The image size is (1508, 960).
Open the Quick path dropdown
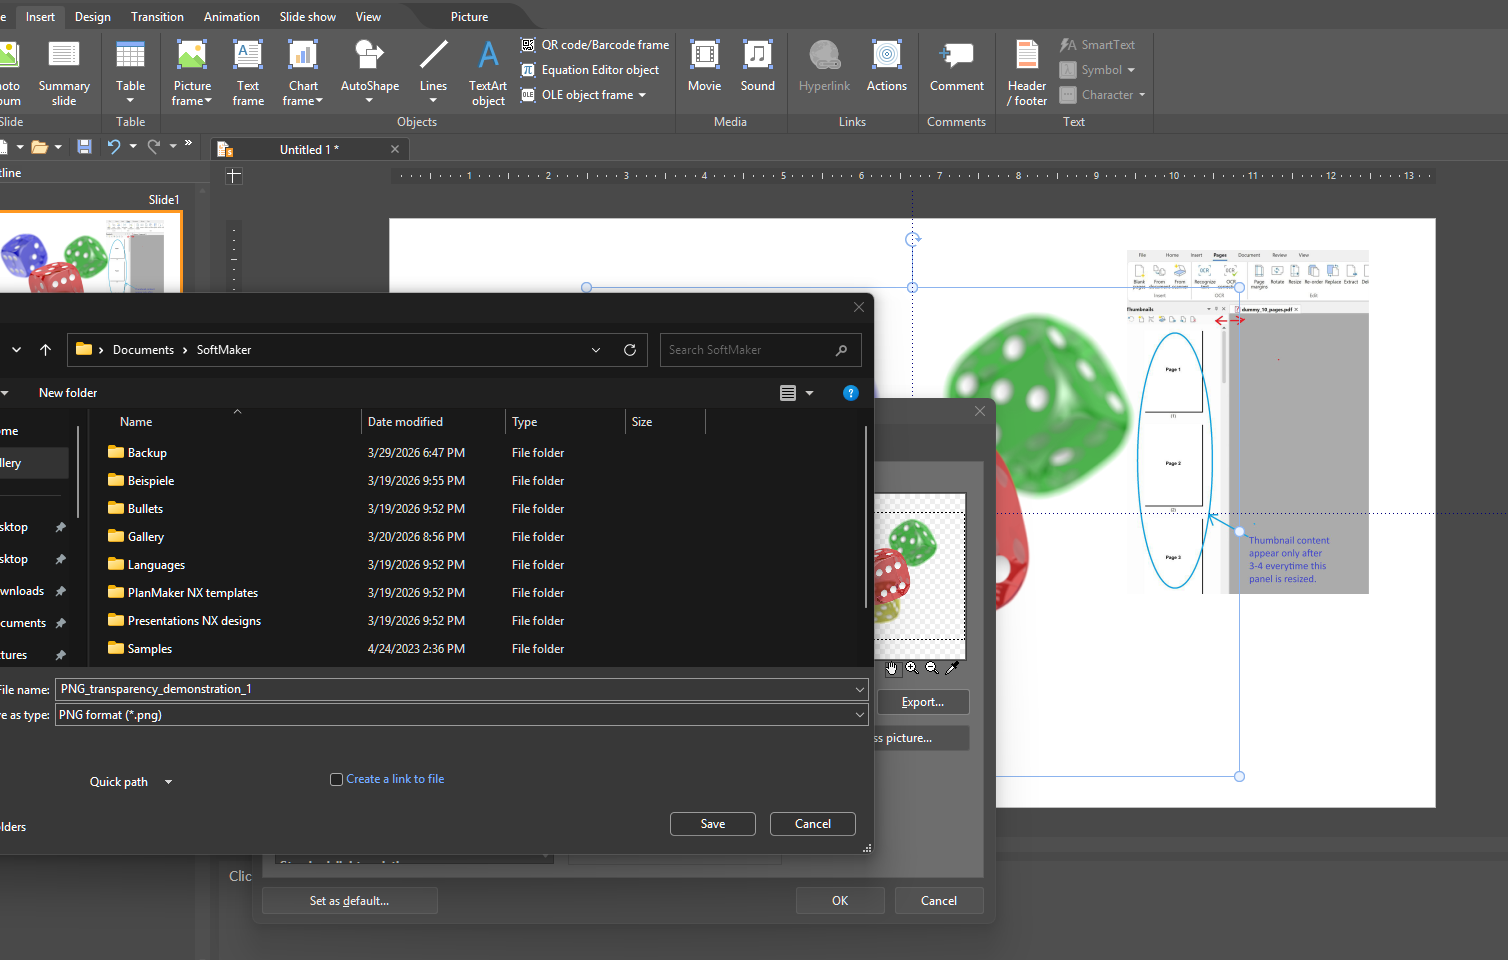pyautogui.click(x=130, y=782)
